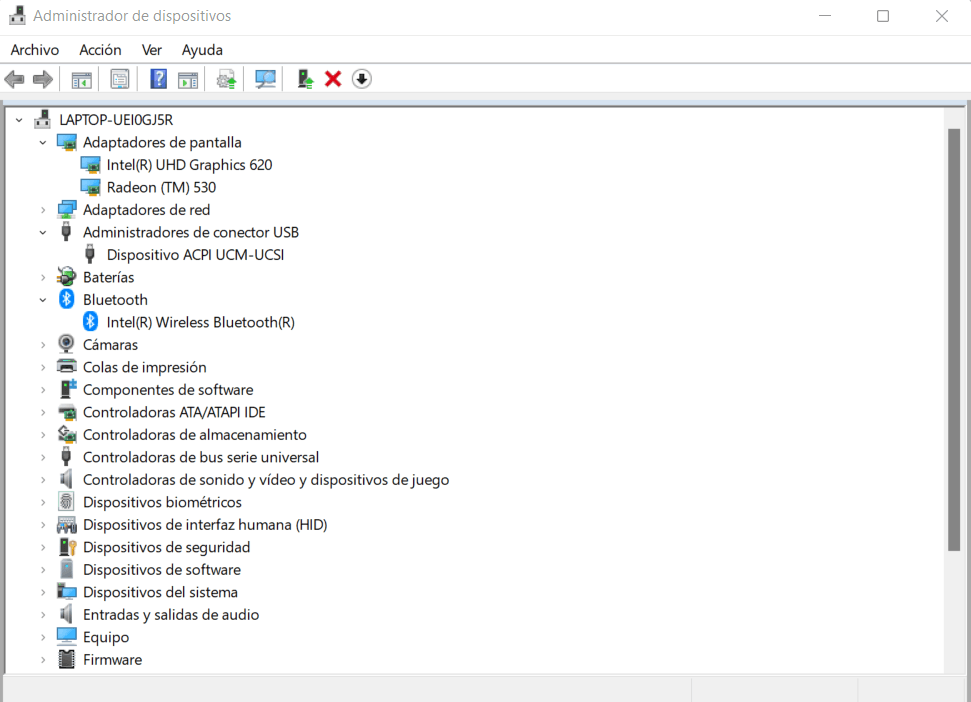Click the Bluetooth category icon
Viewport: 971px width, 702px height.
66,300
